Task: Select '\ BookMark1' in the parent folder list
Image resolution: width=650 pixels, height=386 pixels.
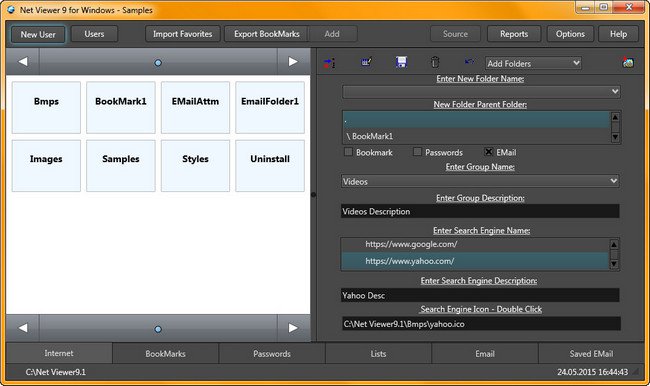Action: click(x=476, y=136)
